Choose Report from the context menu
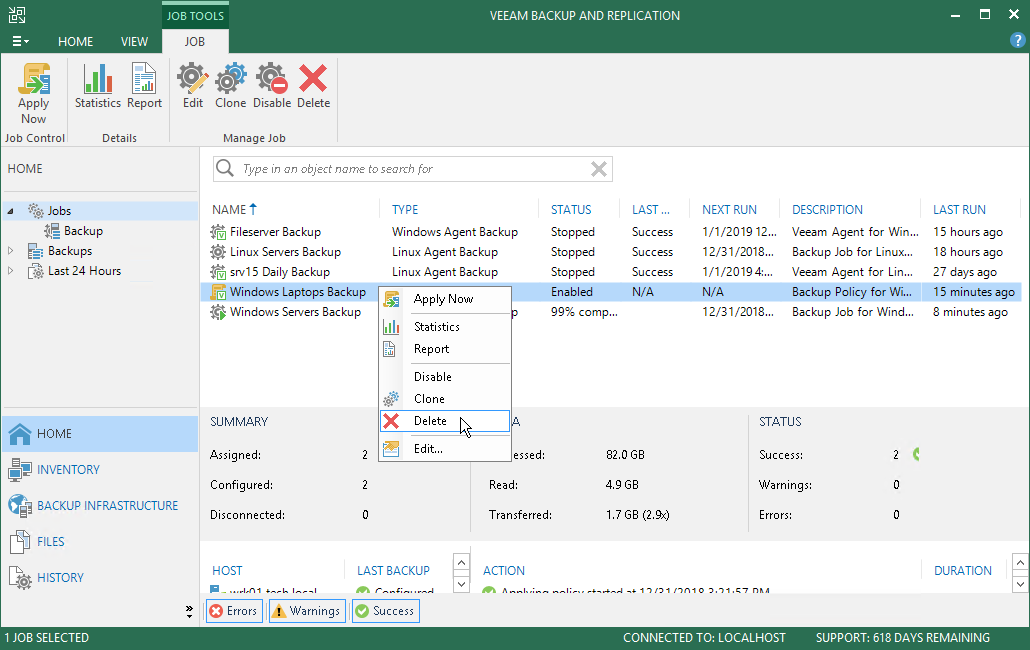Viewport: 1030px width, 650px height. (445, 349)
